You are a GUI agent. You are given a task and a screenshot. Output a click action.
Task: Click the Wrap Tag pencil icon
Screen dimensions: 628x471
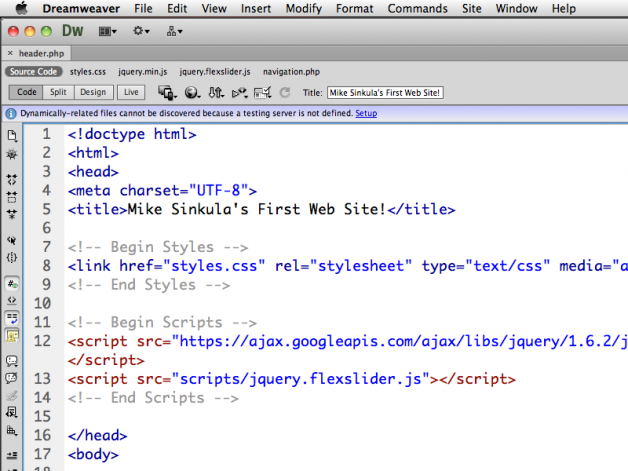[12, 396]
